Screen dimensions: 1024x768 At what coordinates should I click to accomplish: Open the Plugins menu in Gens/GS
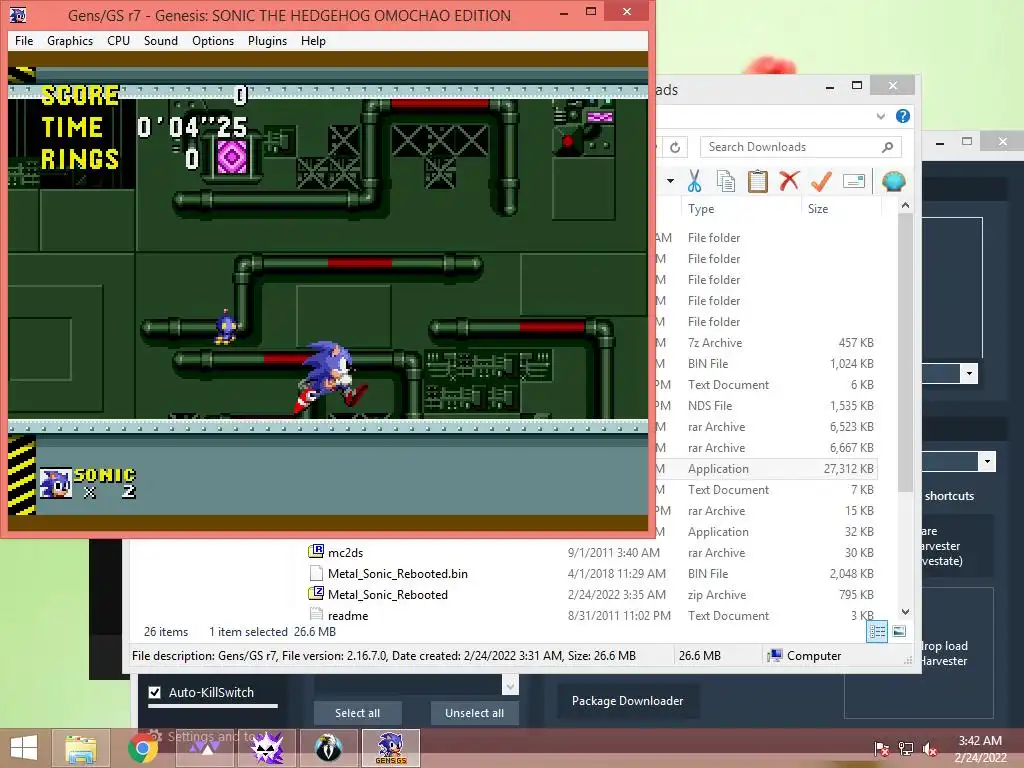[x=267, y=40]
